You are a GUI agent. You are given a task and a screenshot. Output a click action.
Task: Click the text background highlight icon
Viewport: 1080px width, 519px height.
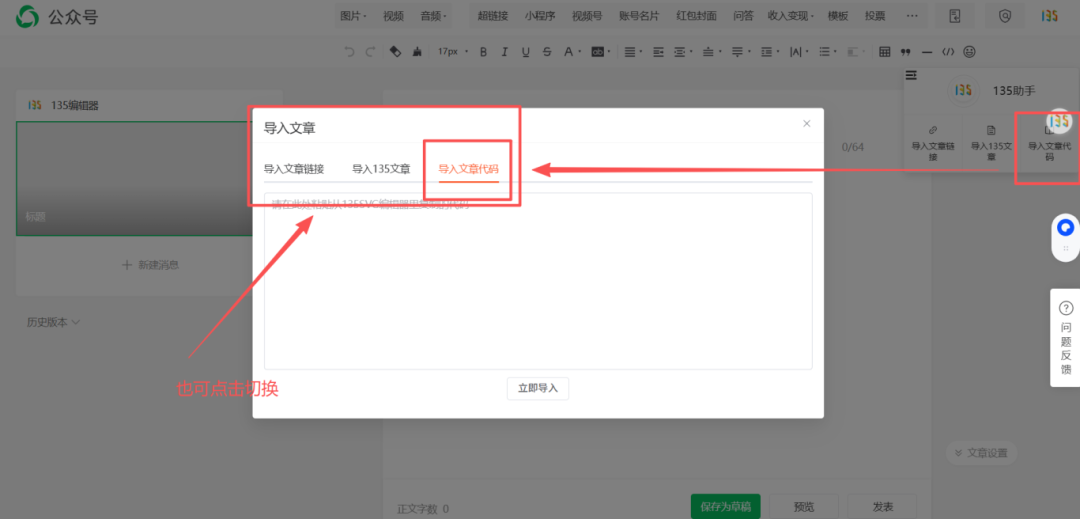pyautogui.click(x=597, y=52)
